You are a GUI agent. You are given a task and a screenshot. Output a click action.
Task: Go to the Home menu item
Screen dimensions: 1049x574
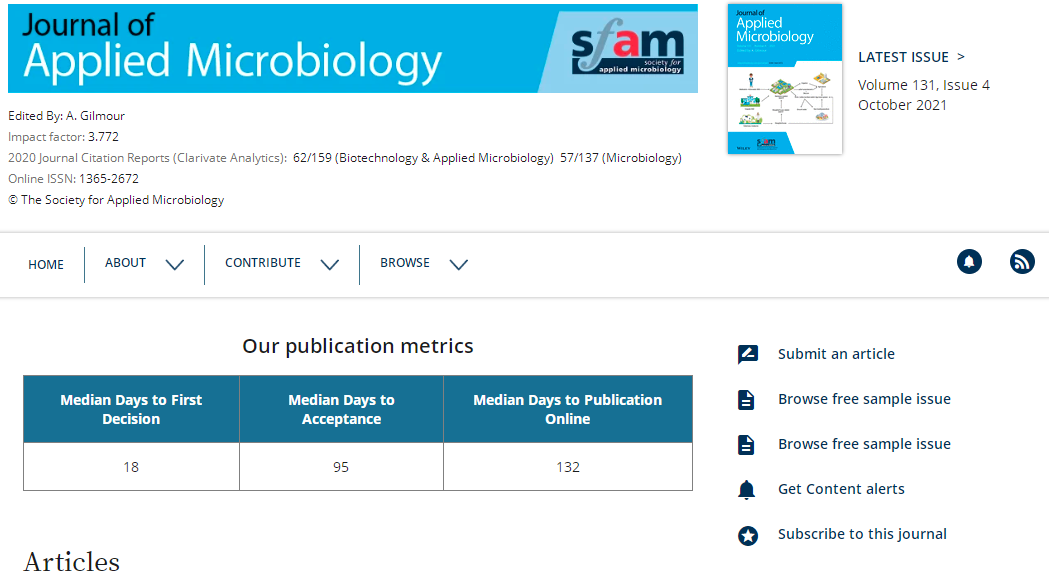tap(46, 265)
